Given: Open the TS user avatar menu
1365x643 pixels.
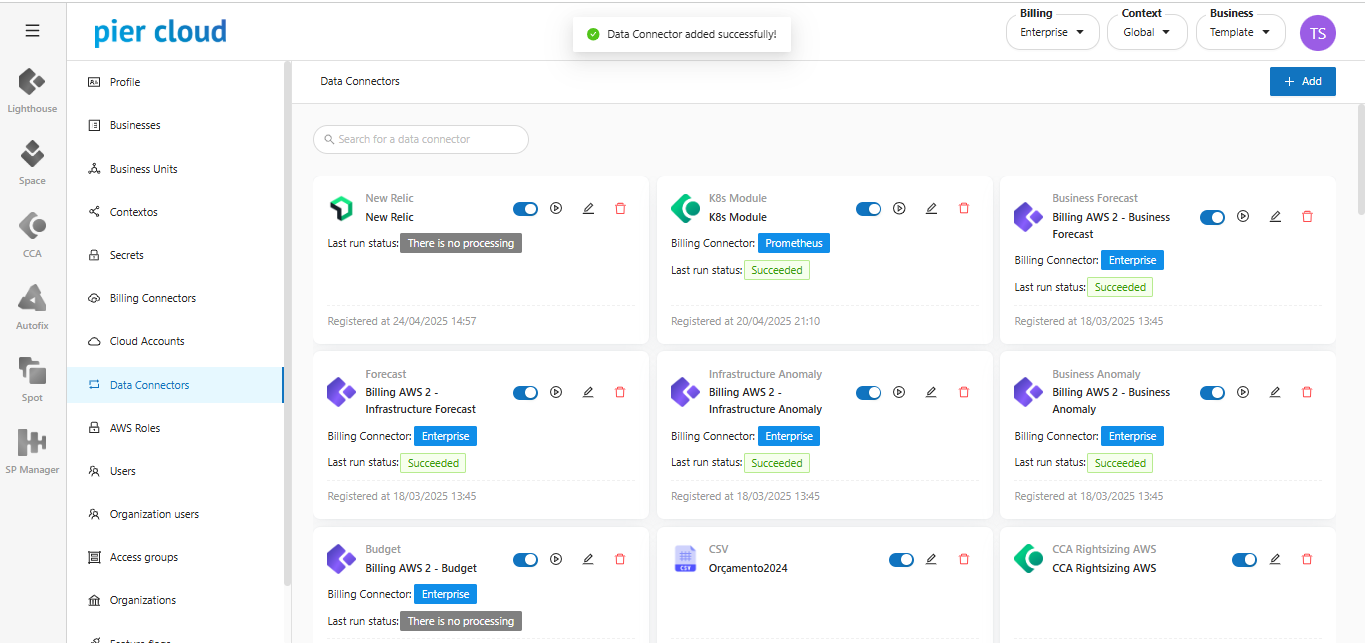Looking at the screenshot, I should click(1317, 32).
